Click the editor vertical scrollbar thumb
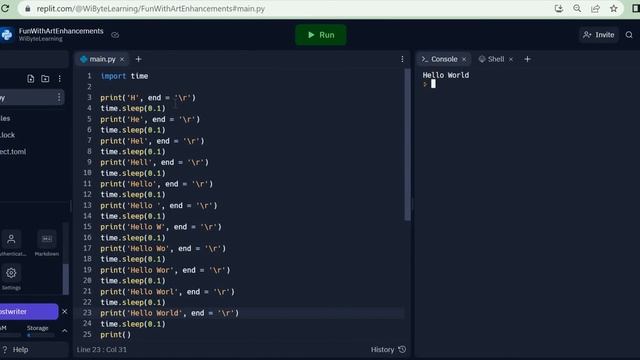This screenshot has height=360, width=640. [x=407, y=145]
